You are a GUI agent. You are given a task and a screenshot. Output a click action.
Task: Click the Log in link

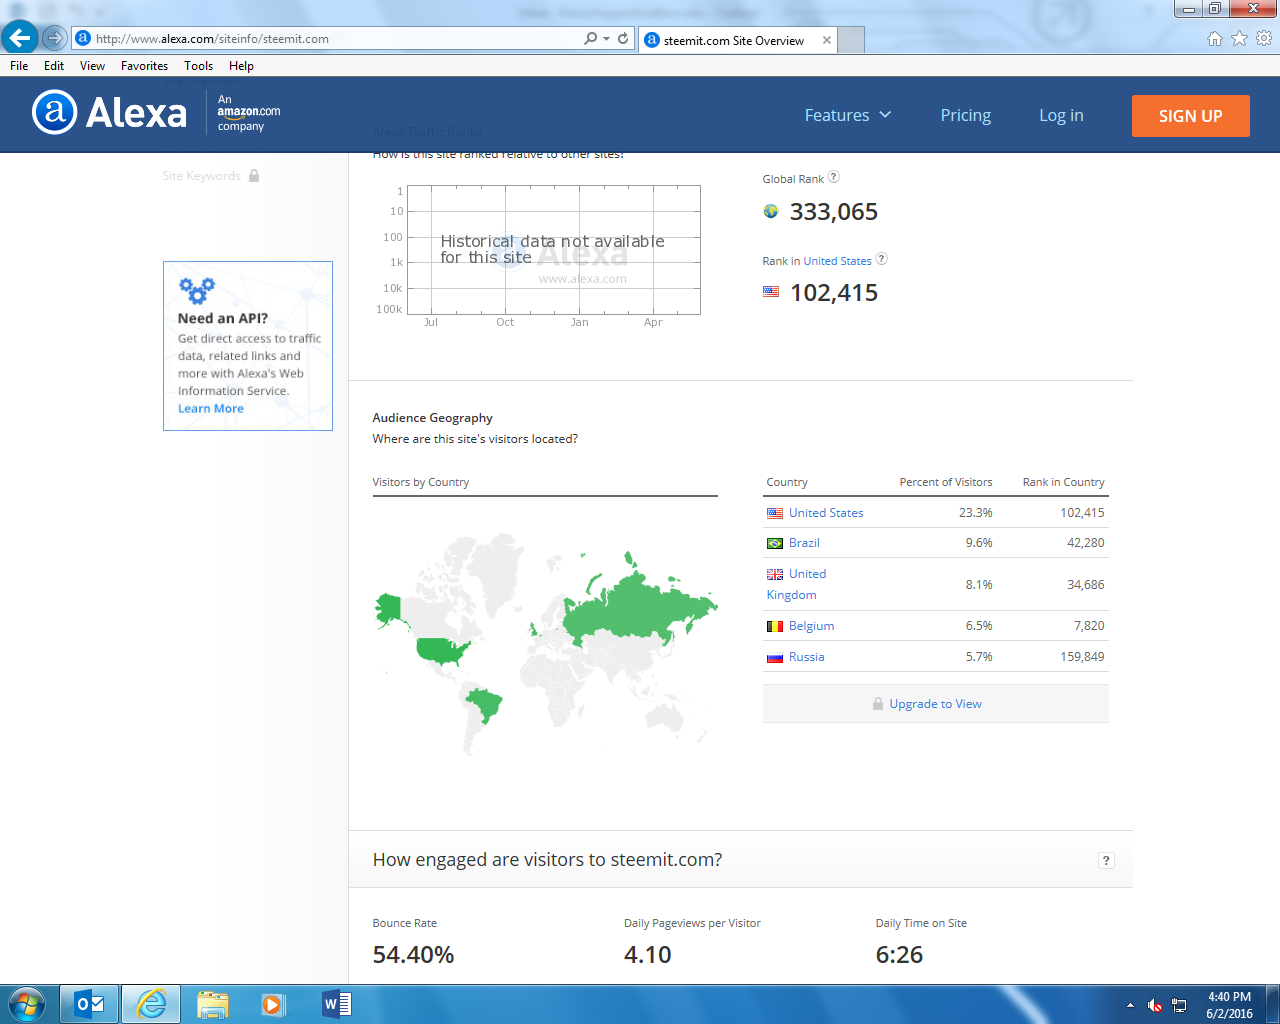point(1061,115)
